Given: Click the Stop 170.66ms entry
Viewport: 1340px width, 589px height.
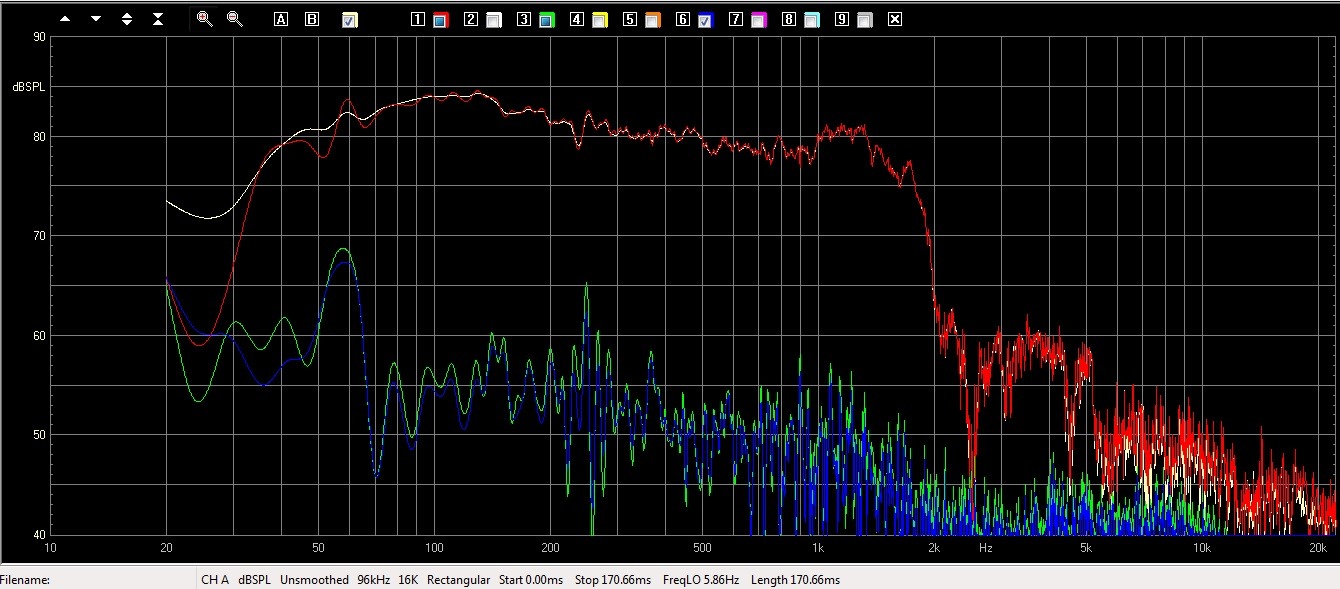Looking at the screenshot, I should [613, 580].
